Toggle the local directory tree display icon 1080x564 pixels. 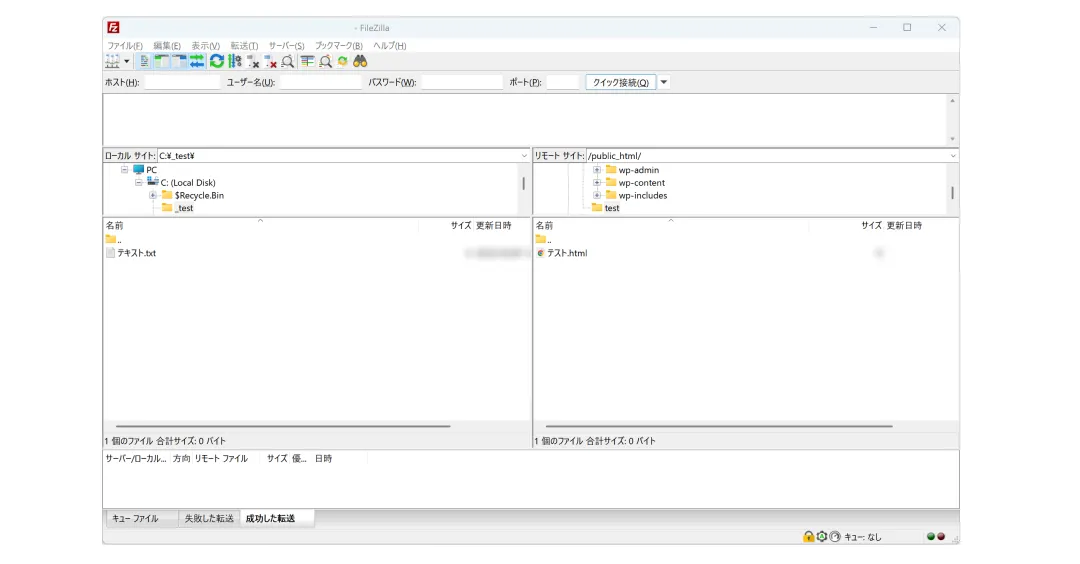tap(161, 61)
